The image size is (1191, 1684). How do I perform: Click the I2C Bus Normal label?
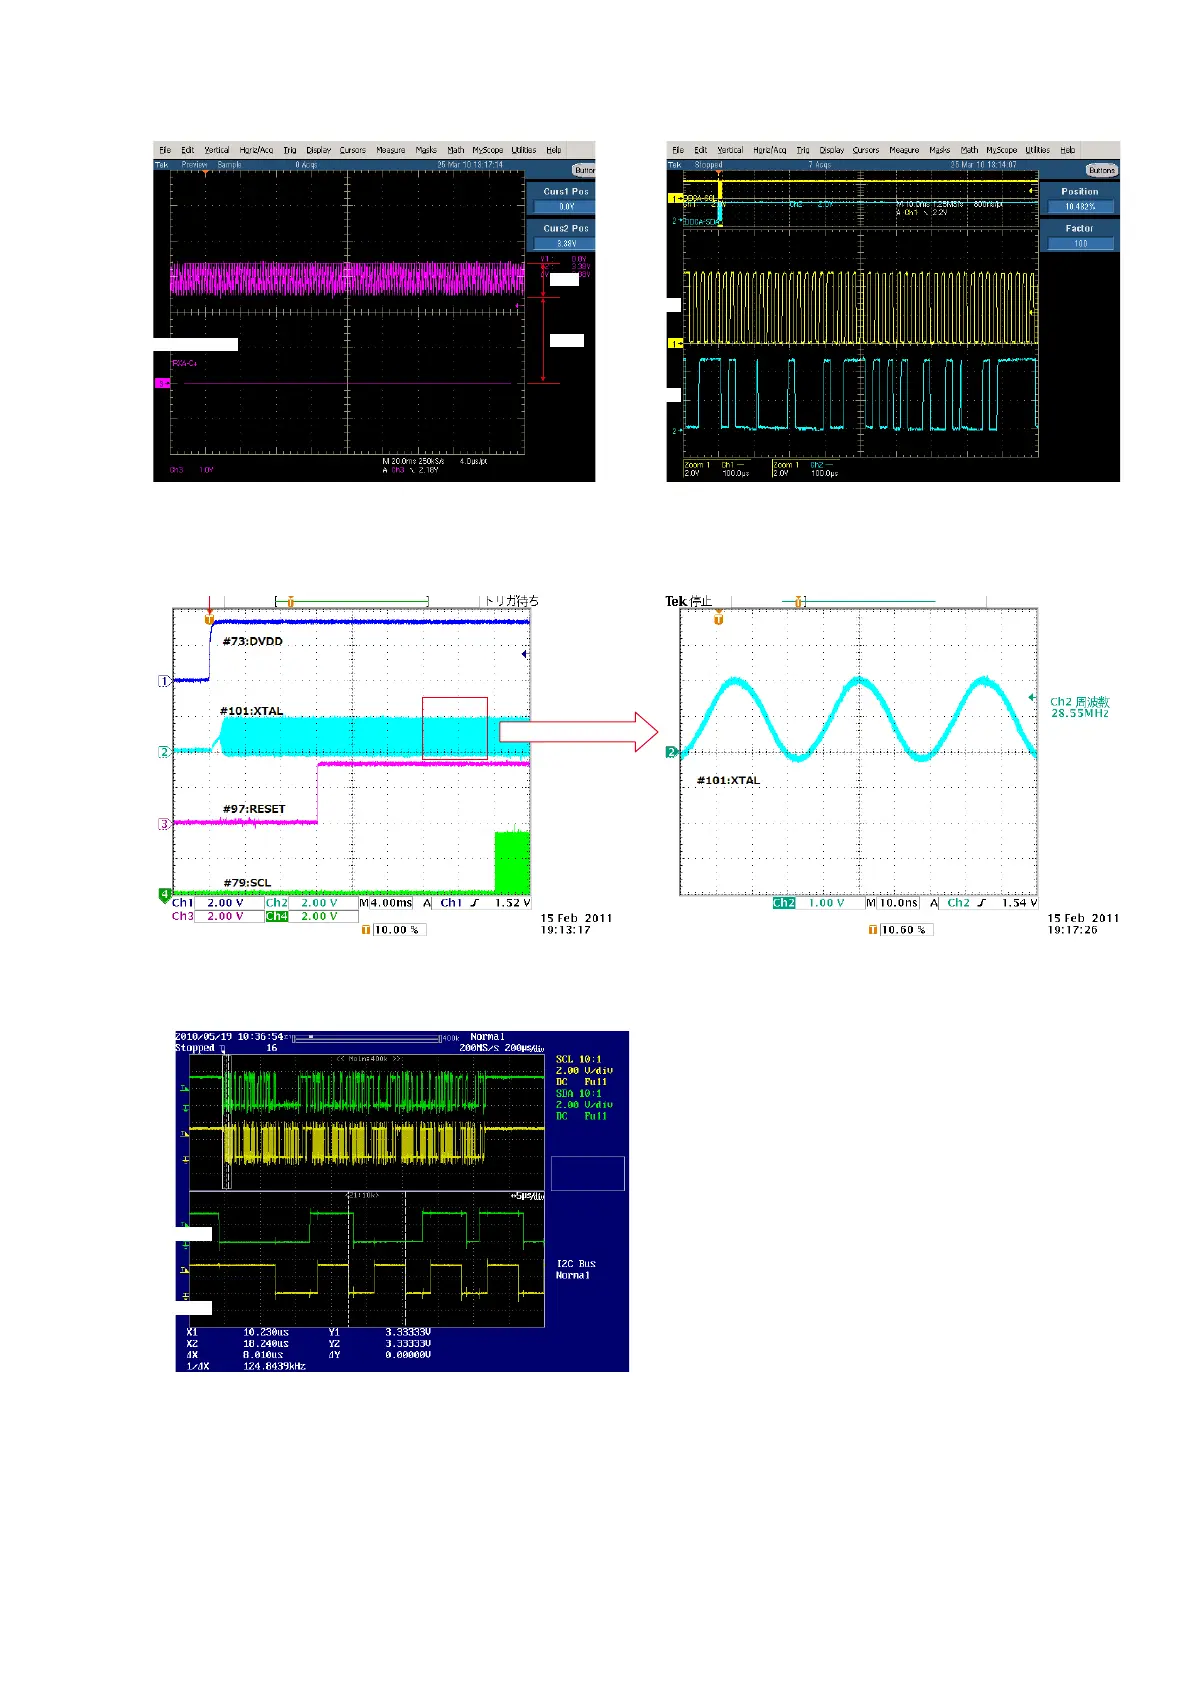click(x=576, y=1270)
